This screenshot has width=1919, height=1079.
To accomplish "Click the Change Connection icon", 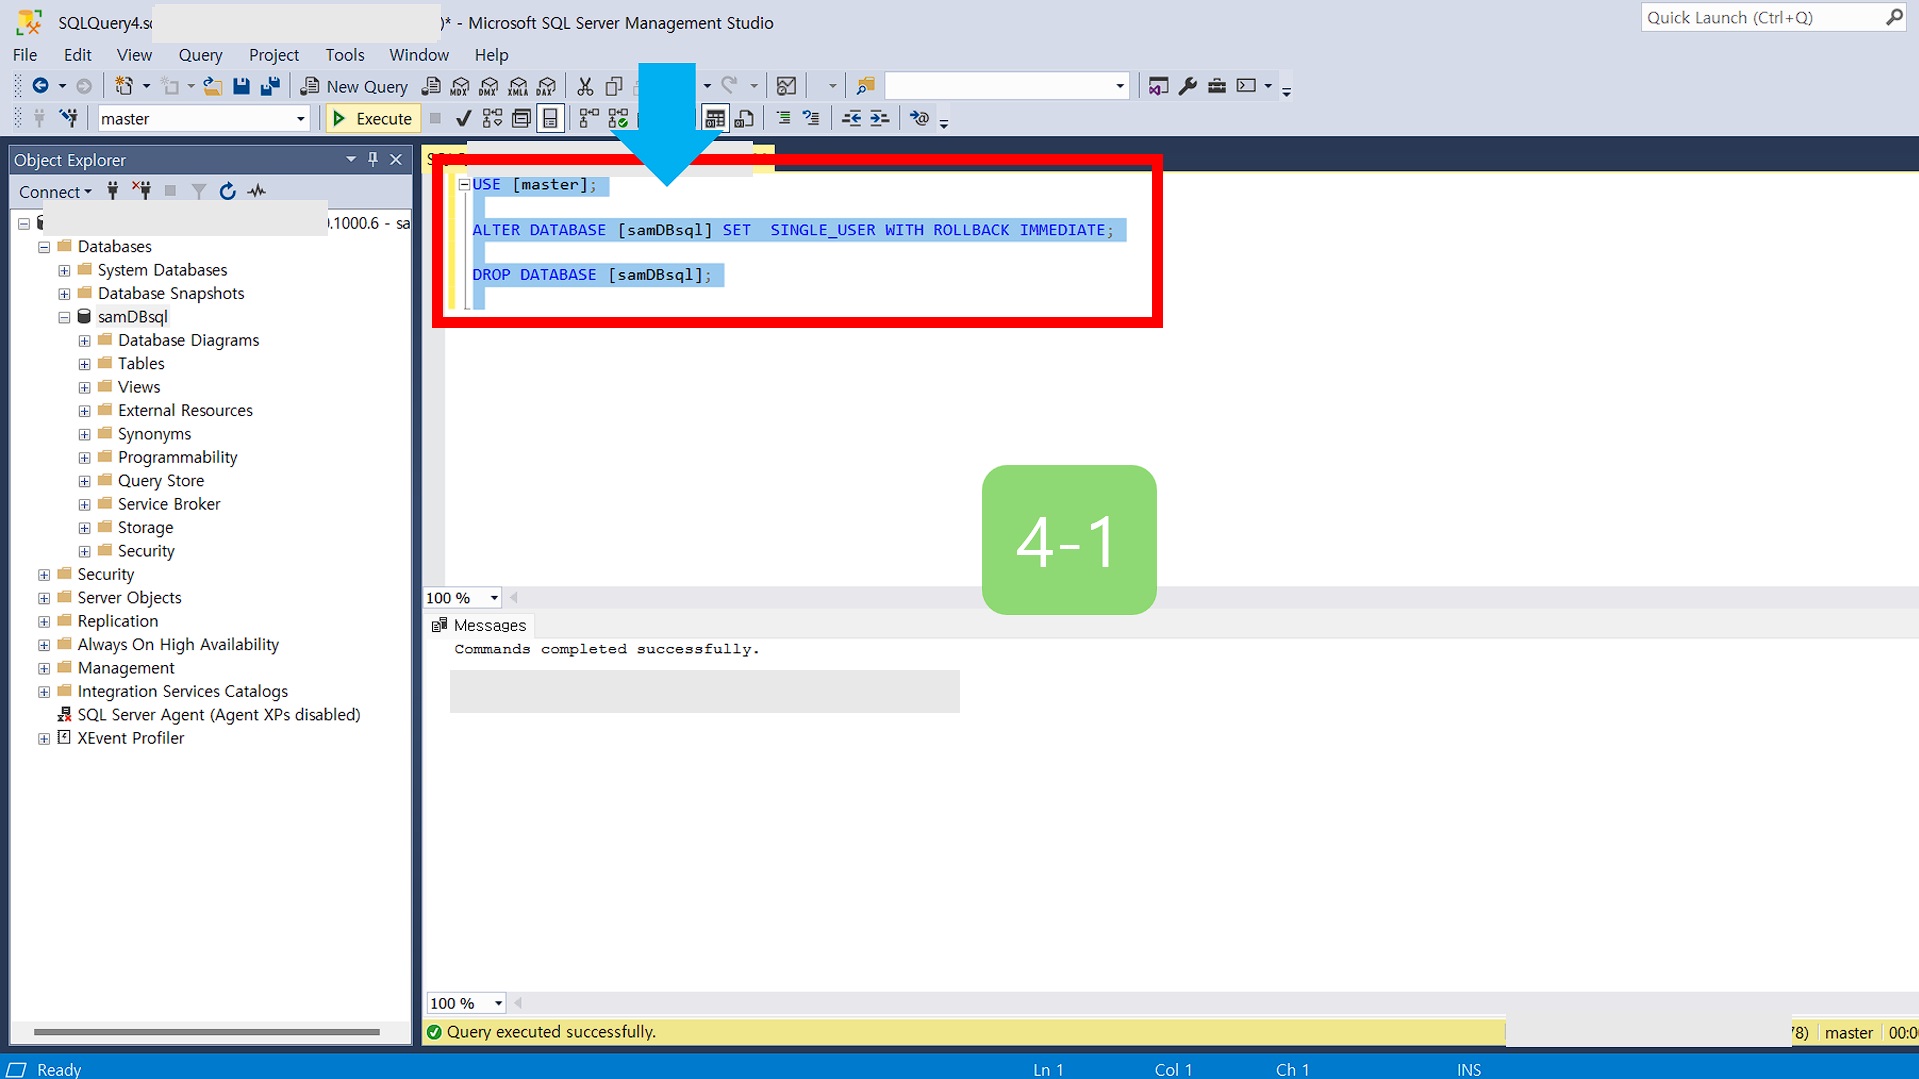I will 69,119.
